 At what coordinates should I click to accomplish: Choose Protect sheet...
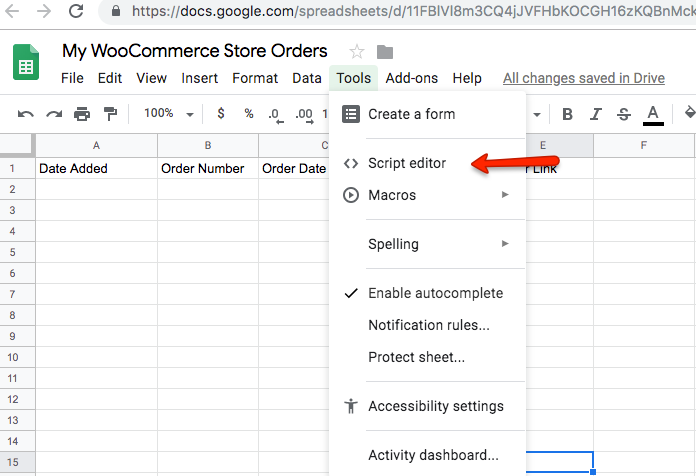tap(427, 357)
